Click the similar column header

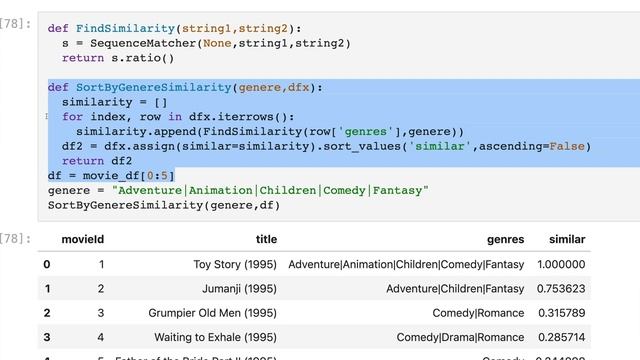coord(567,239)
